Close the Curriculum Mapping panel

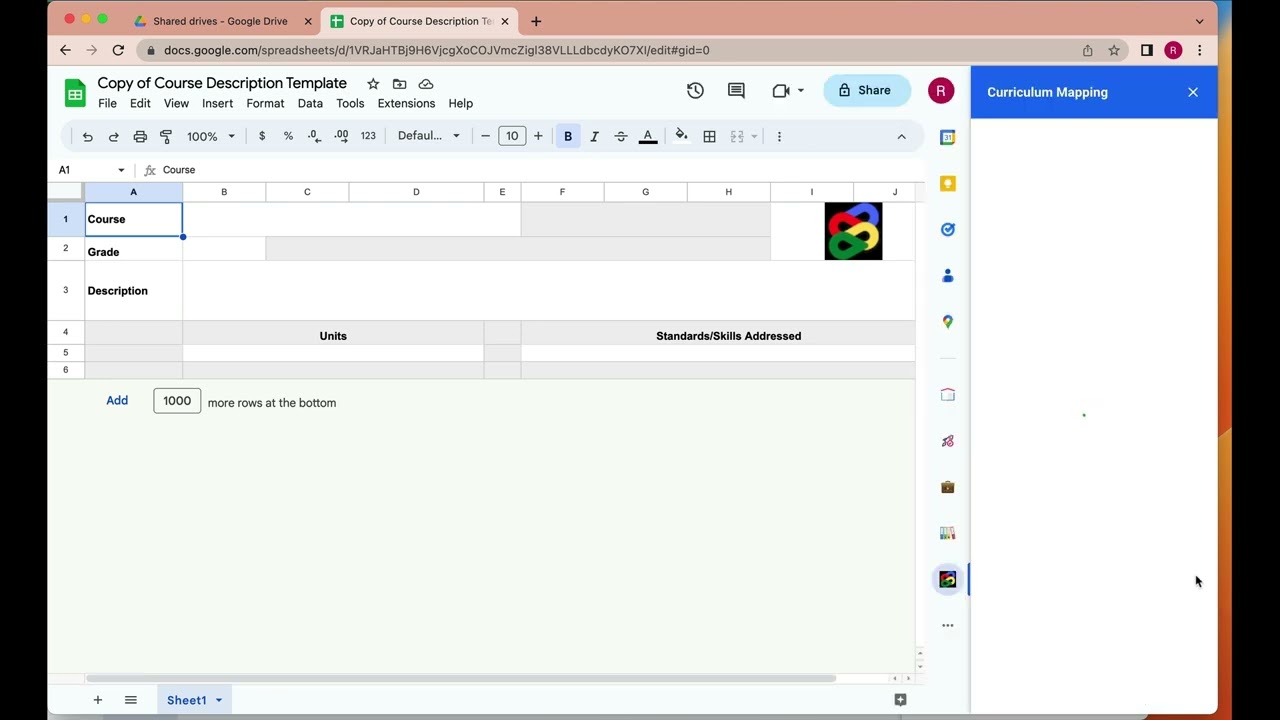pos(1193,92)
